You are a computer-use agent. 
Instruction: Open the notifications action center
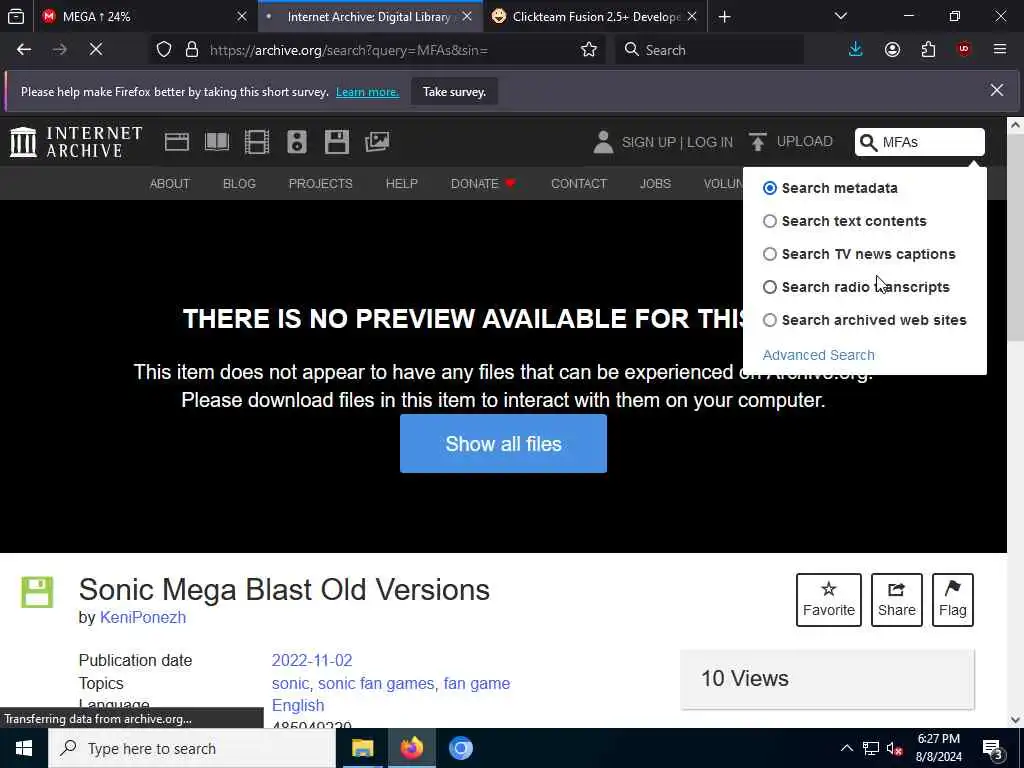[993, 748]
